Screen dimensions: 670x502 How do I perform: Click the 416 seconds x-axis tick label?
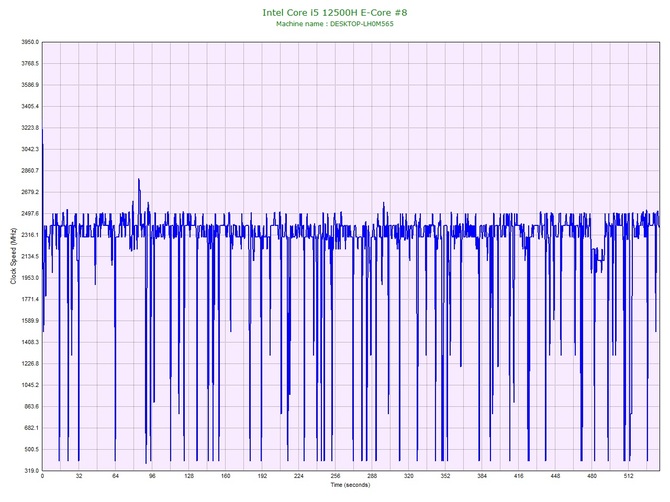pyautogui.click(x=519, y=476)
